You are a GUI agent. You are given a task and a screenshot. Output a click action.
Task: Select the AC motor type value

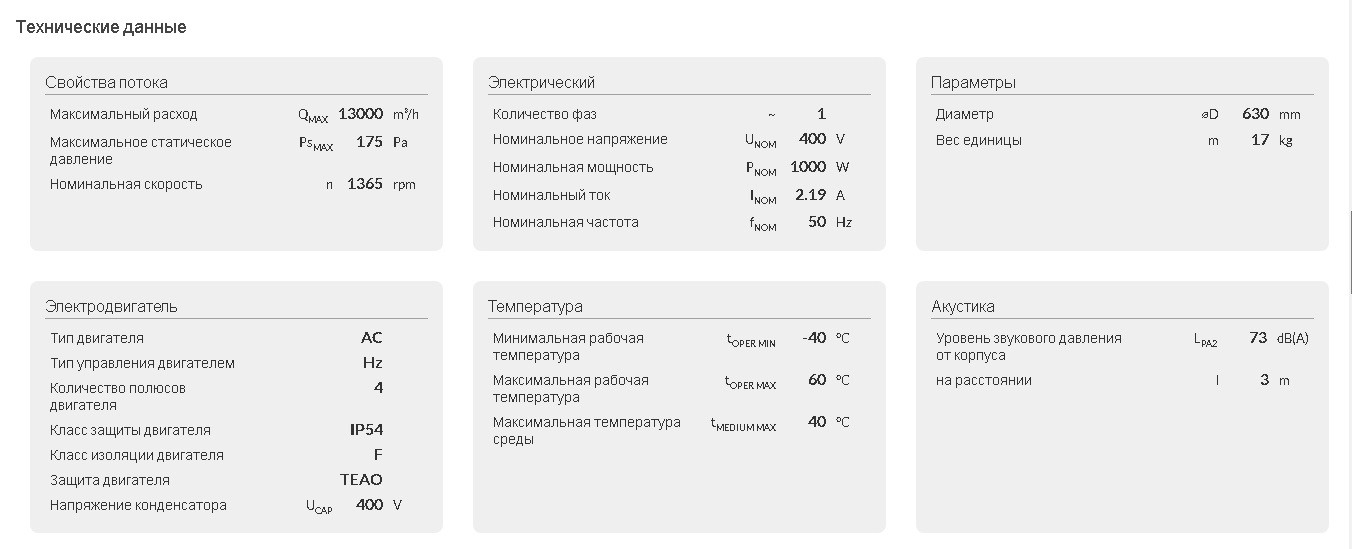pyautogui.click(x=372, y=338)
